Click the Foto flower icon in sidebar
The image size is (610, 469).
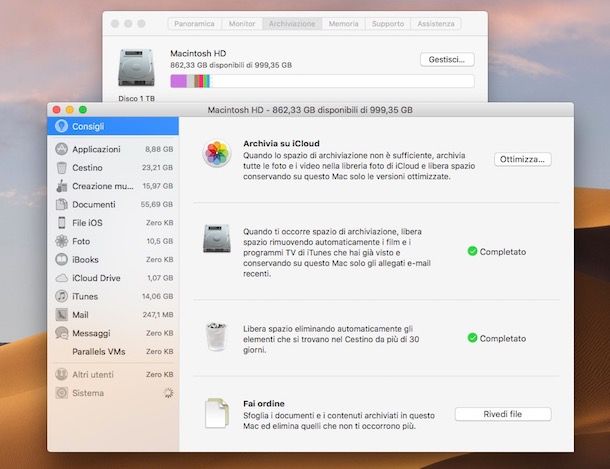pyautogui.click(x=61, y=241)
